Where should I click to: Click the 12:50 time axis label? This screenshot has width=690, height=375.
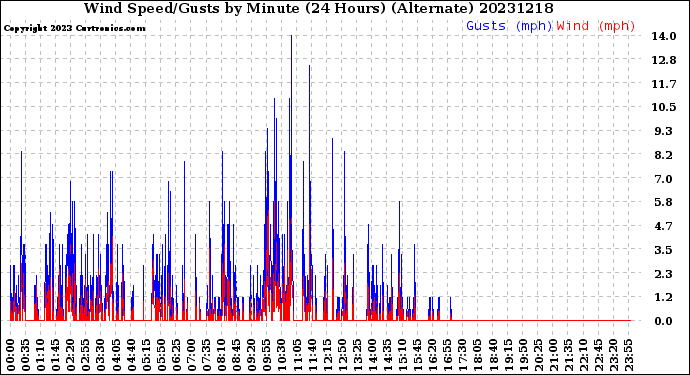pos(343,355)
